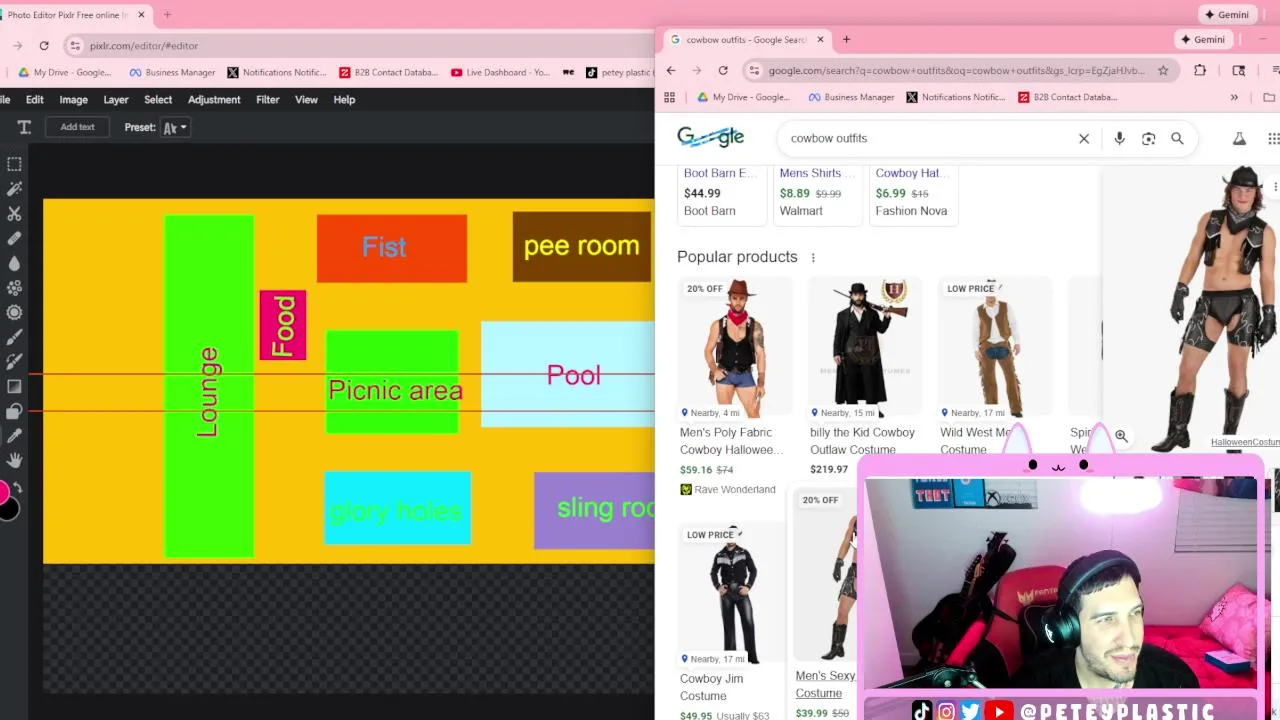Select the Disperse dots tool

(14, 287)
